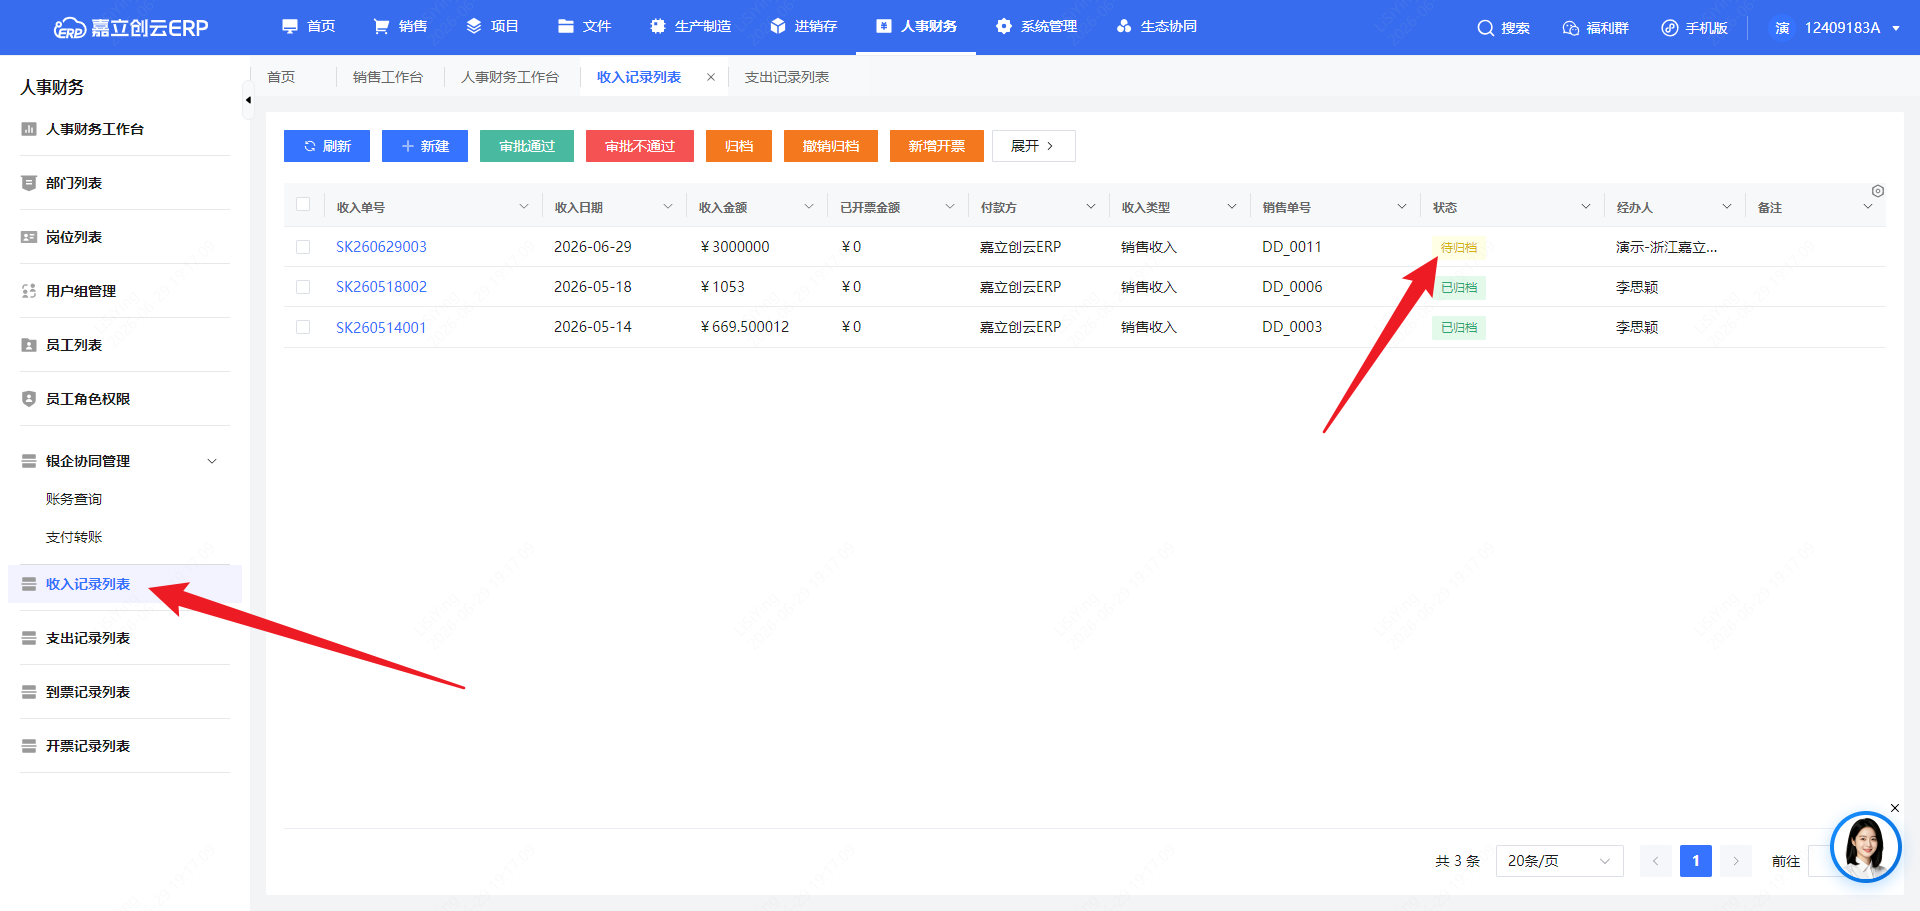The height and width of the screenshot is (911, 1920).
Task: Open income record SK260629003 link
Action: 381,247
